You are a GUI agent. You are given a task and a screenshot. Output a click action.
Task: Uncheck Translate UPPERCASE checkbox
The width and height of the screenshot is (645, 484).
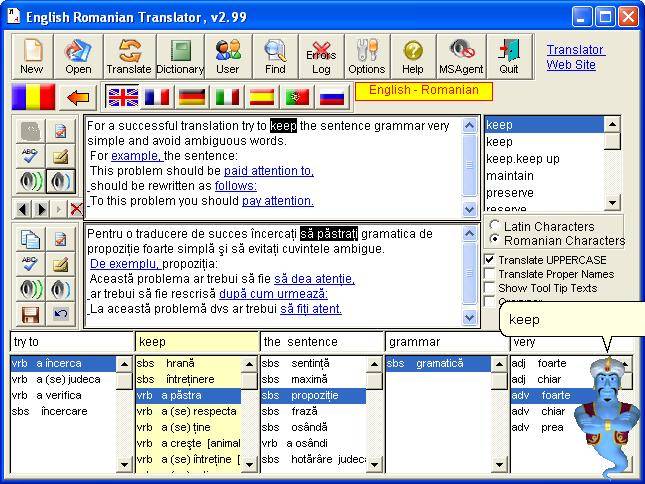490,259
